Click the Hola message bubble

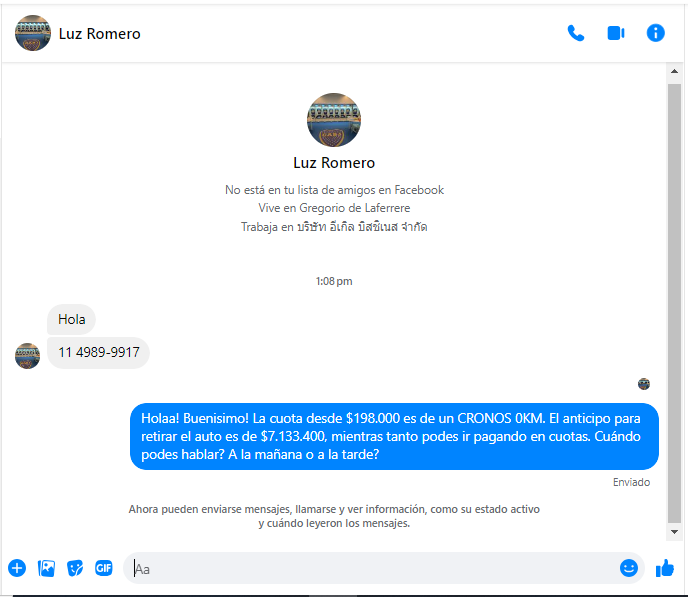(x=72, y=319)
